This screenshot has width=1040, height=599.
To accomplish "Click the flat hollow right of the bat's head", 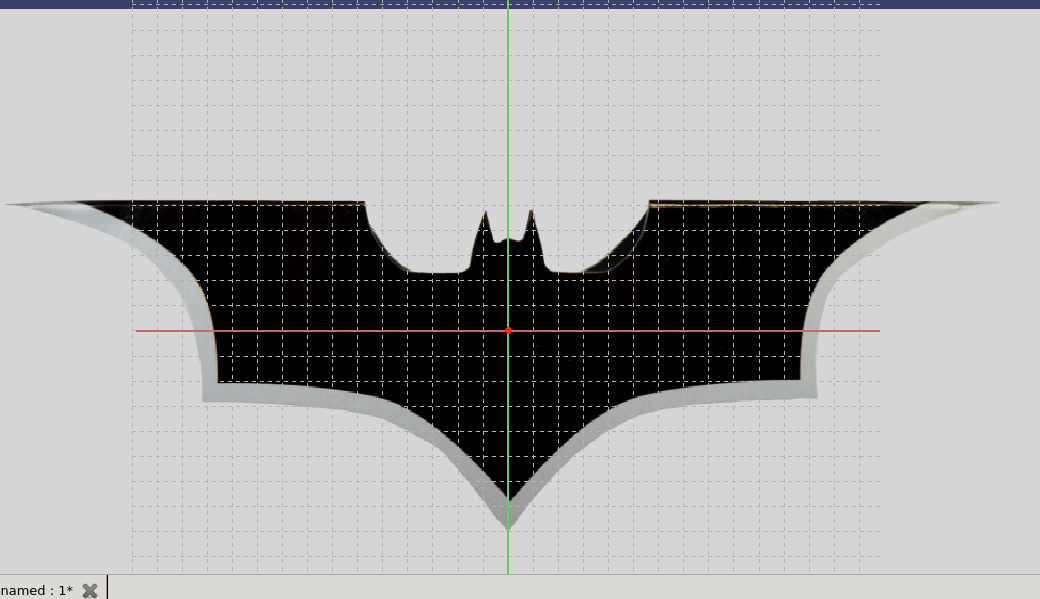I will click(570, 271).
